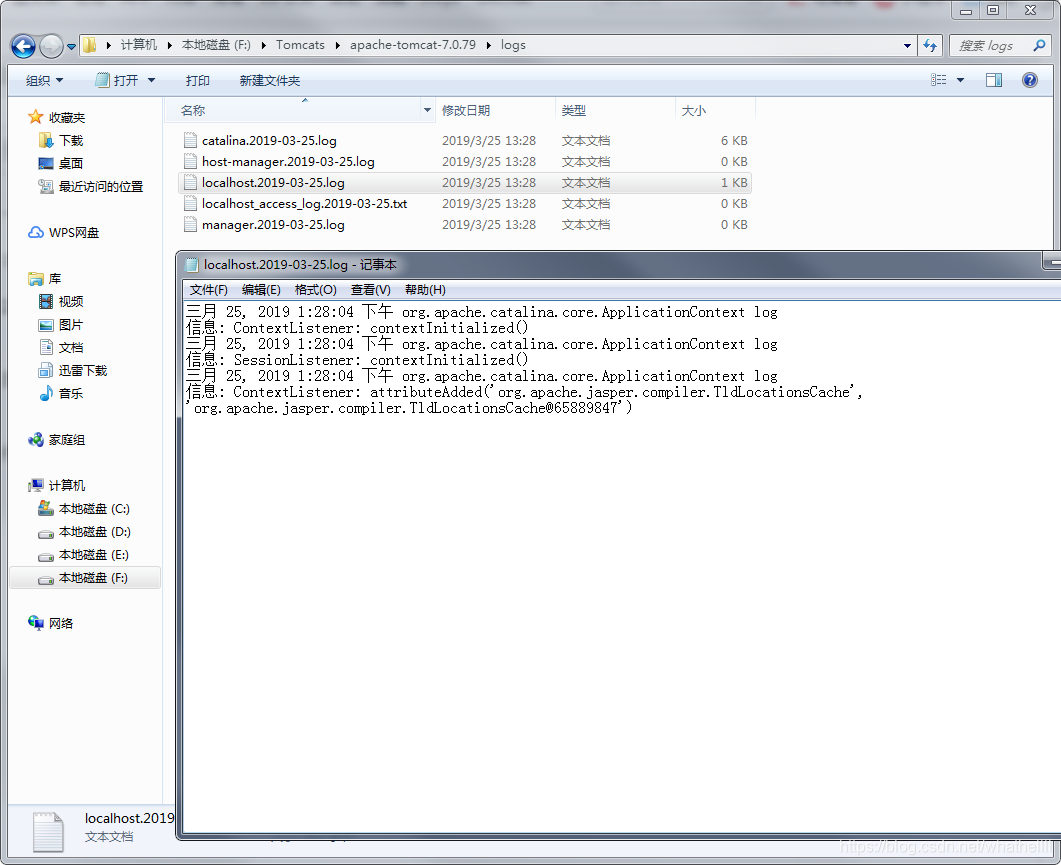The width and height of the screenshot is (1061, 865).
Task: Open drive 本地磁盘 (D:)
Action: point(94,532)
